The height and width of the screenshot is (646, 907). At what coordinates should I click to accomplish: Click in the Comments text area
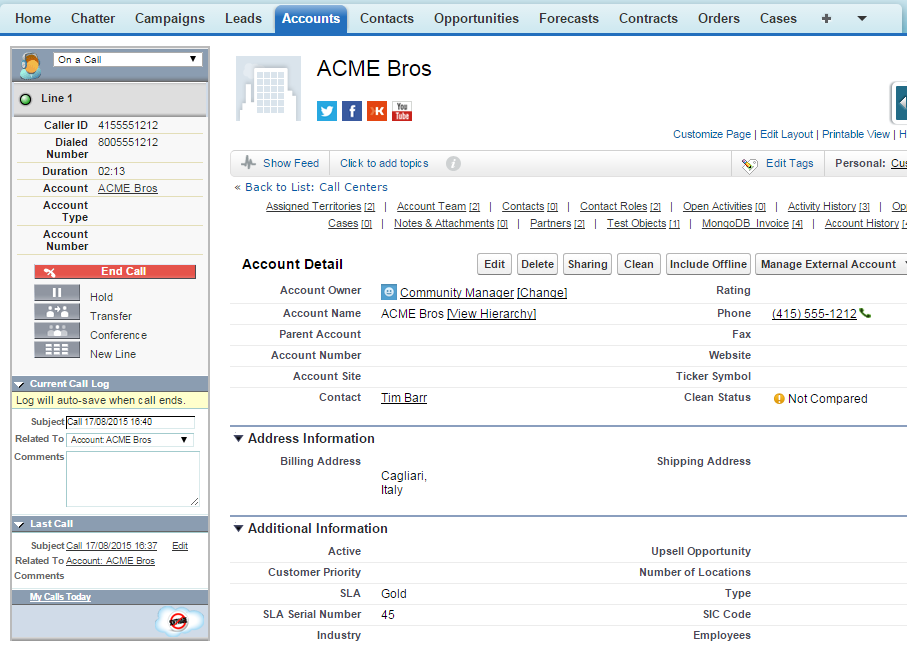point(133,479)
